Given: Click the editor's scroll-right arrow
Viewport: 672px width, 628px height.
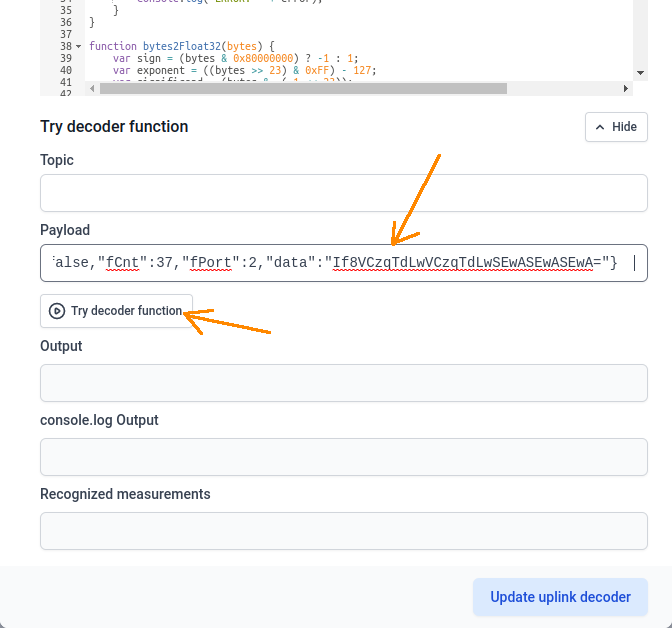Looking at the screenshot, I should 627,88.
